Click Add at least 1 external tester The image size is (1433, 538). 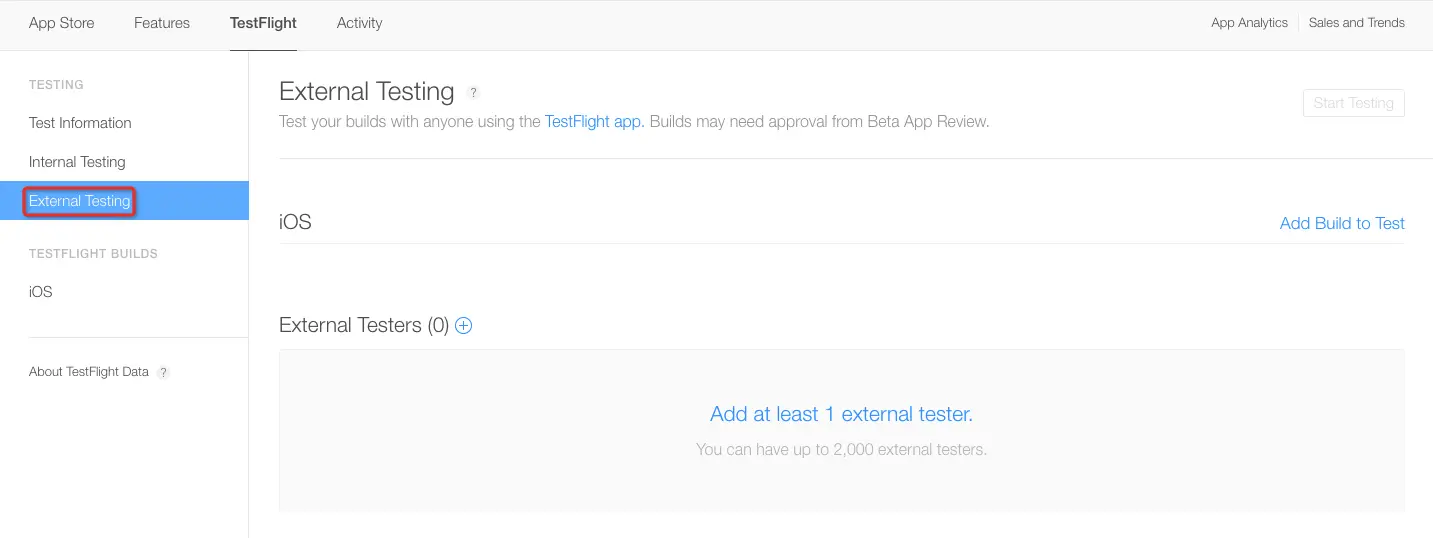point(841,414)
